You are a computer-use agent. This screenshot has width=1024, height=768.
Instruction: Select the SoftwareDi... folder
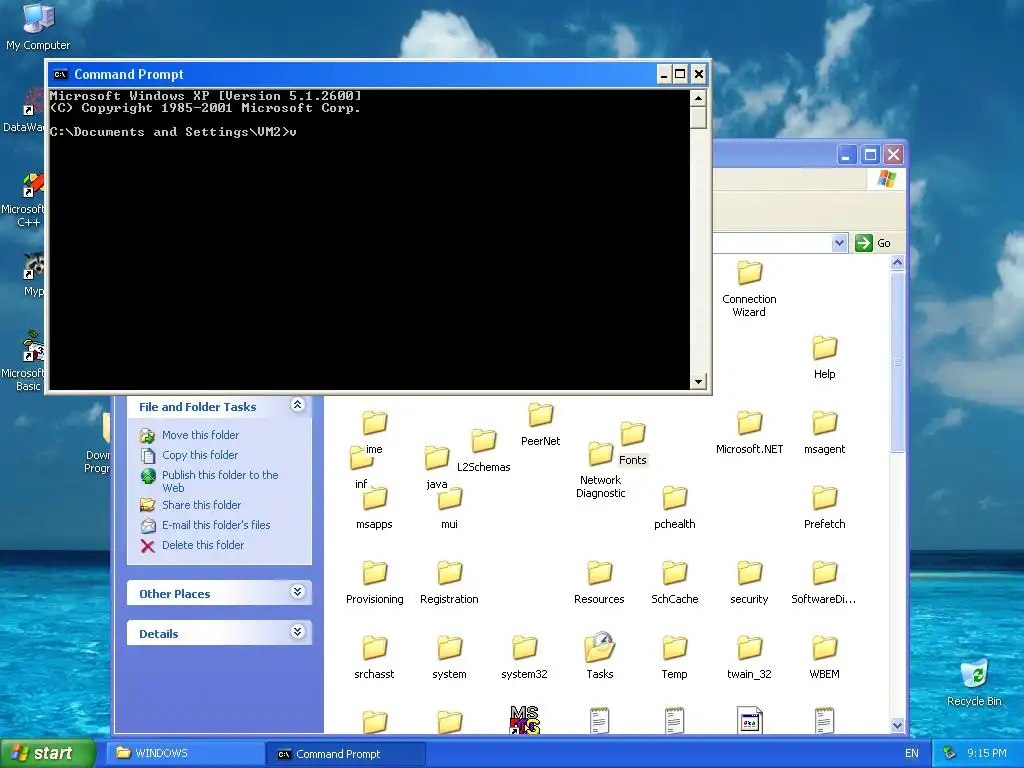(824, 583)
